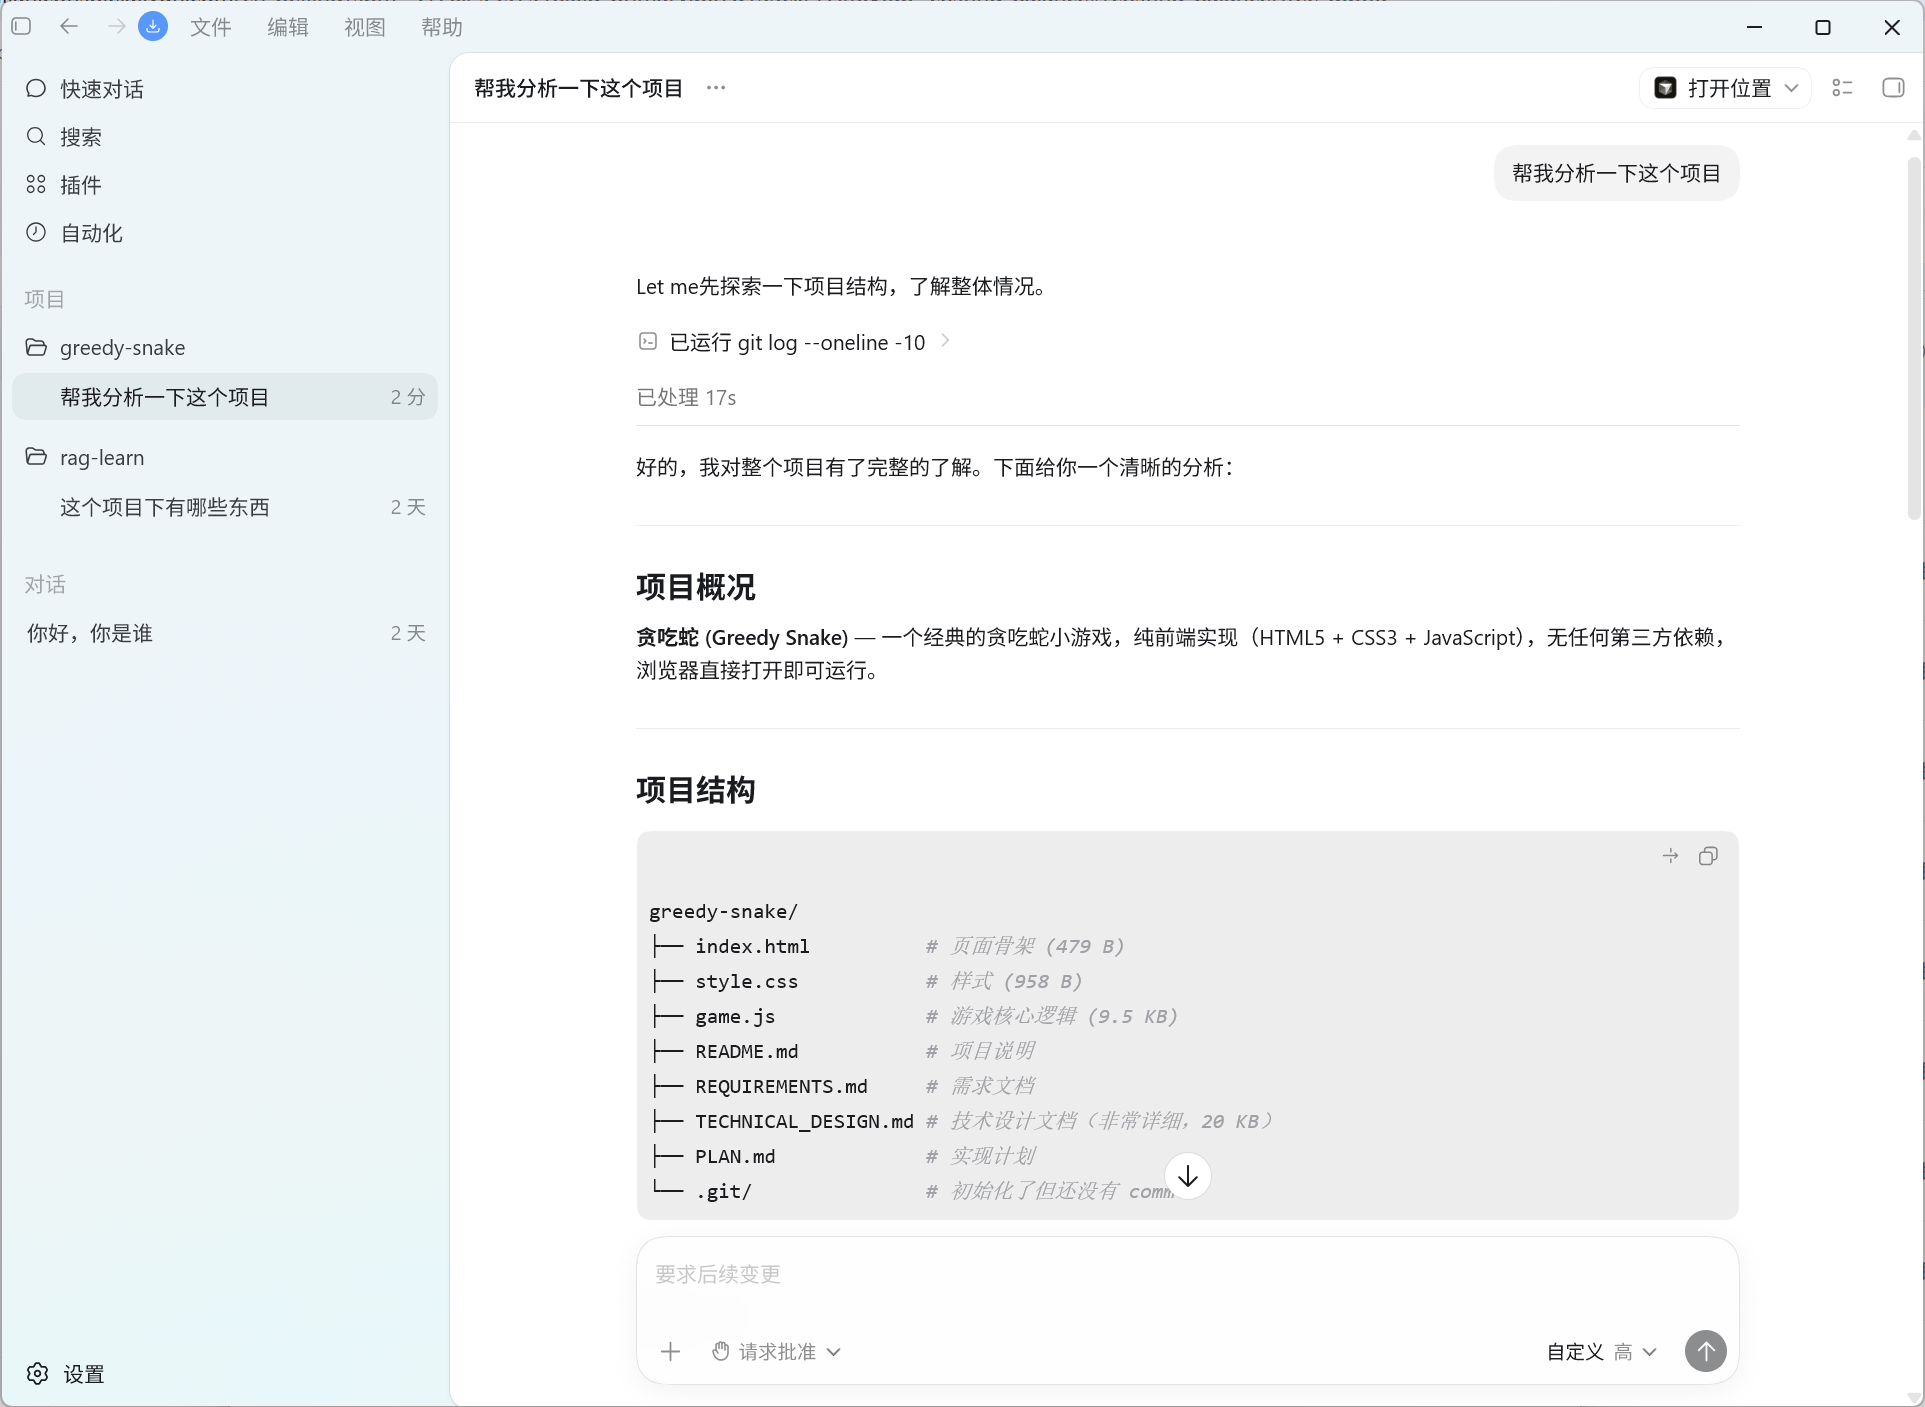Open the 文件 menu
This screenshot has width=1925, height=1407.
pyautogui.click(x=211, y=27)
